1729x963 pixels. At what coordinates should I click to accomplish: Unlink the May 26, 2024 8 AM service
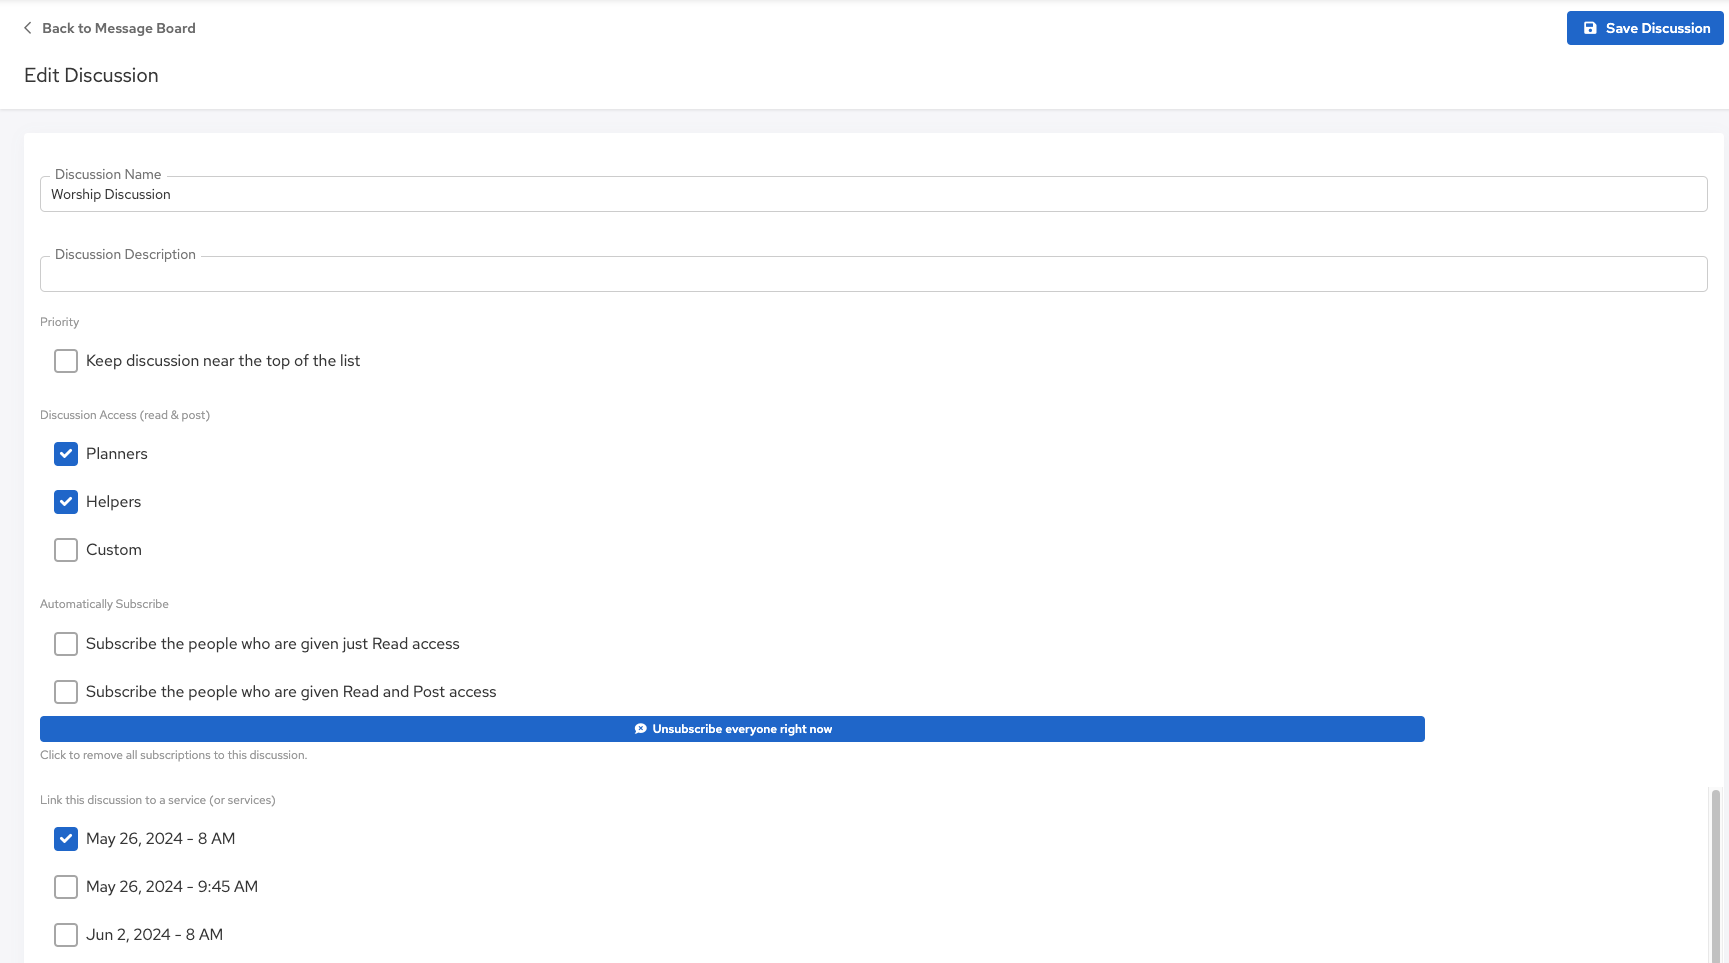66,839
